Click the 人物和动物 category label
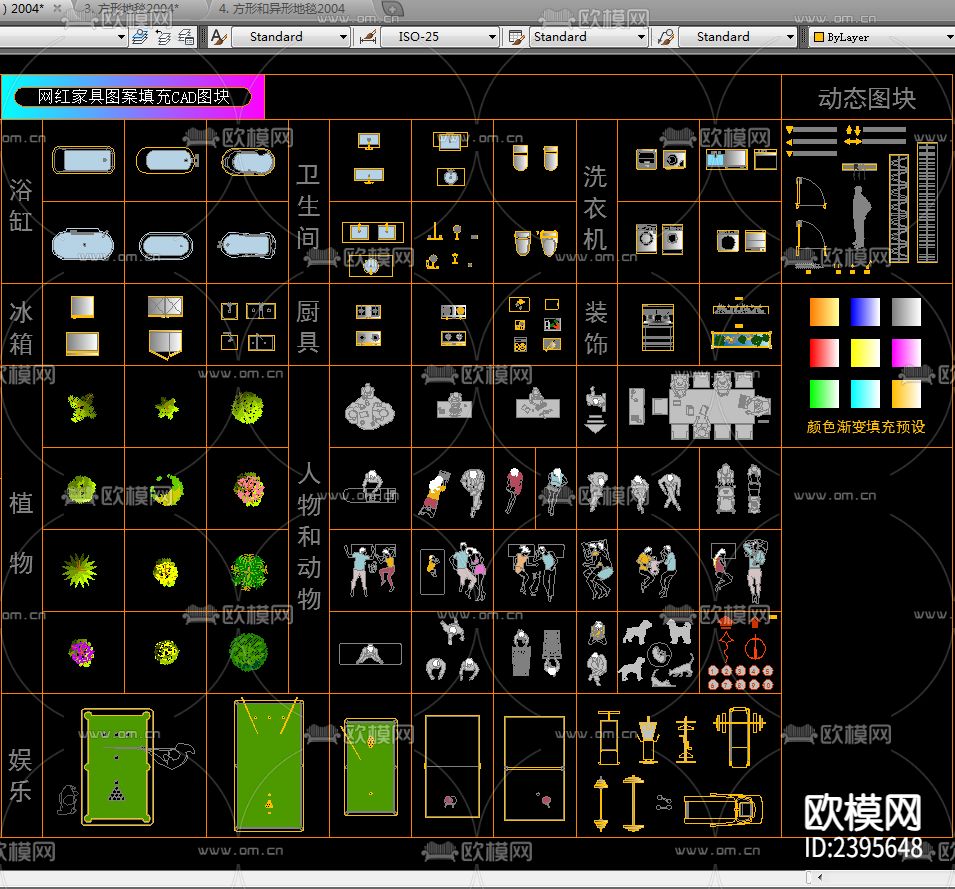The image size is (955, 889). click(x=309, y=536)
